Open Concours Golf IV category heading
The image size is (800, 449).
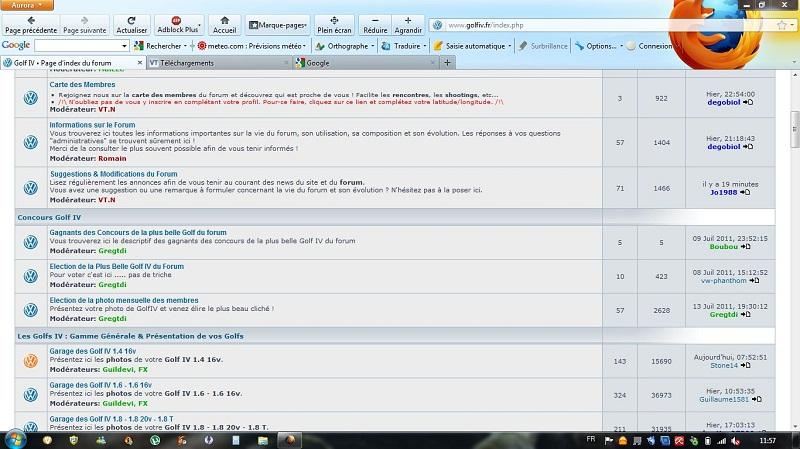49,217
